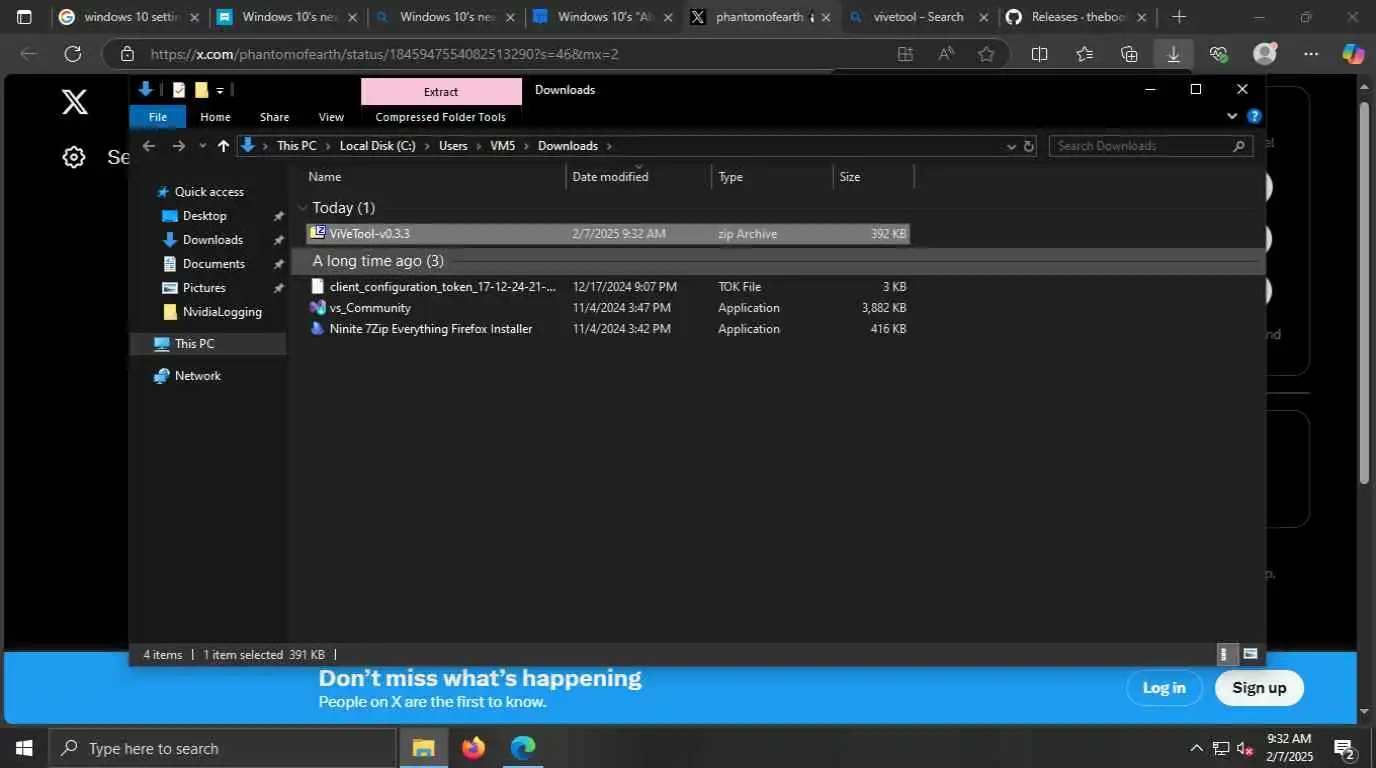Select the vs_Community application

[608, 308]
